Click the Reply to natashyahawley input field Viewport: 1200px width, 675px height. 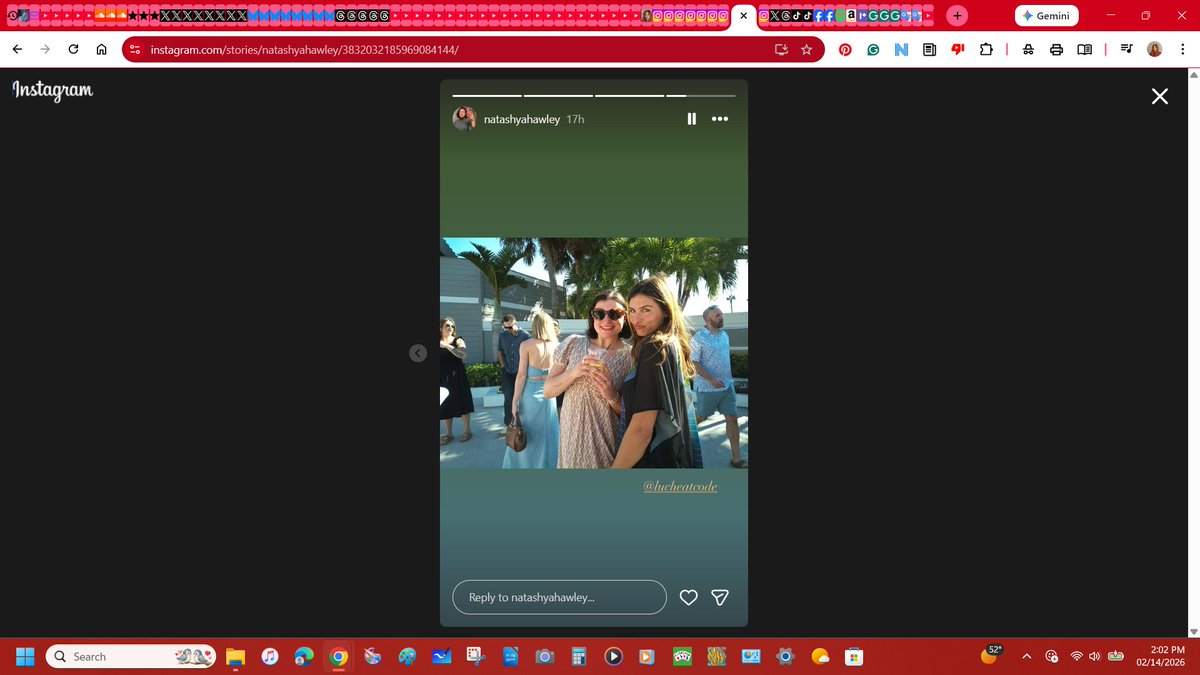tap(559, 597)
